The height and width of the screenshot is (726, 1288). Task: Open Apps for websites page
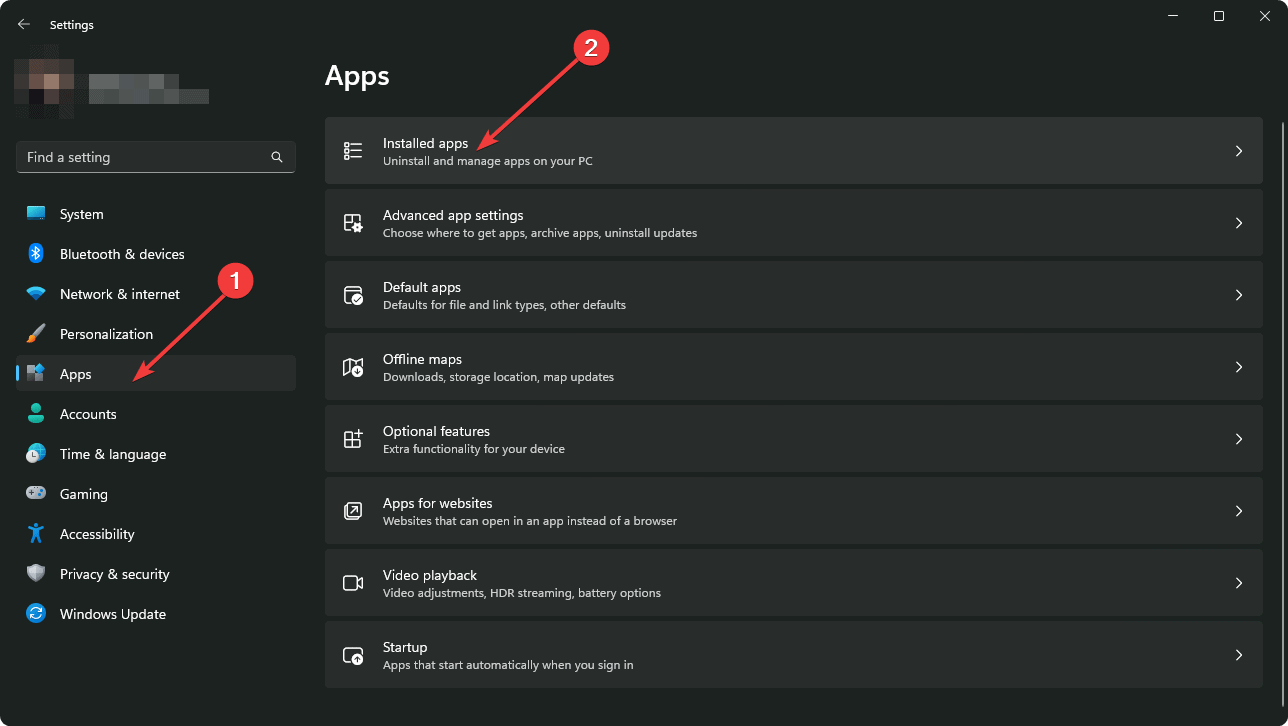click(794, 511)
